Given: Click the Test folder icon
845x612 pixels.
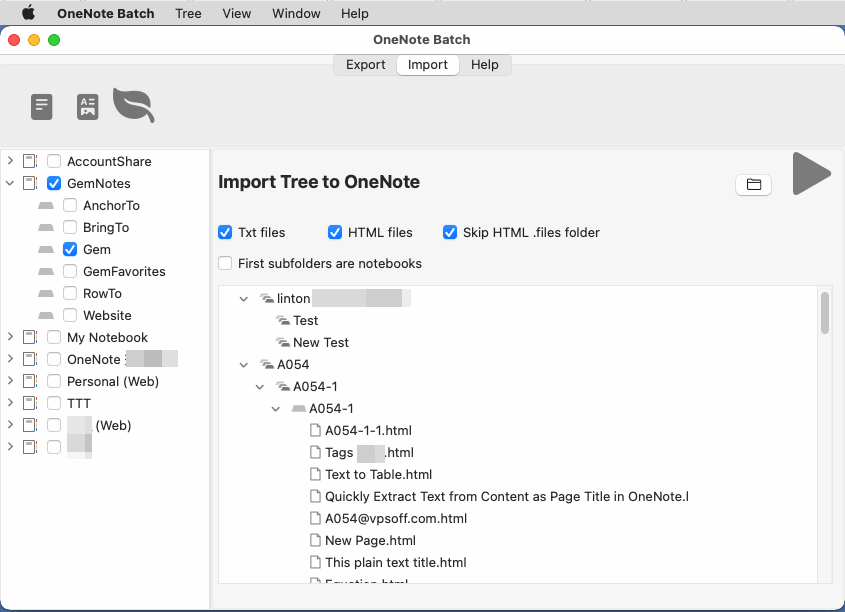Looking at the screenshot, I should point(283,320).
